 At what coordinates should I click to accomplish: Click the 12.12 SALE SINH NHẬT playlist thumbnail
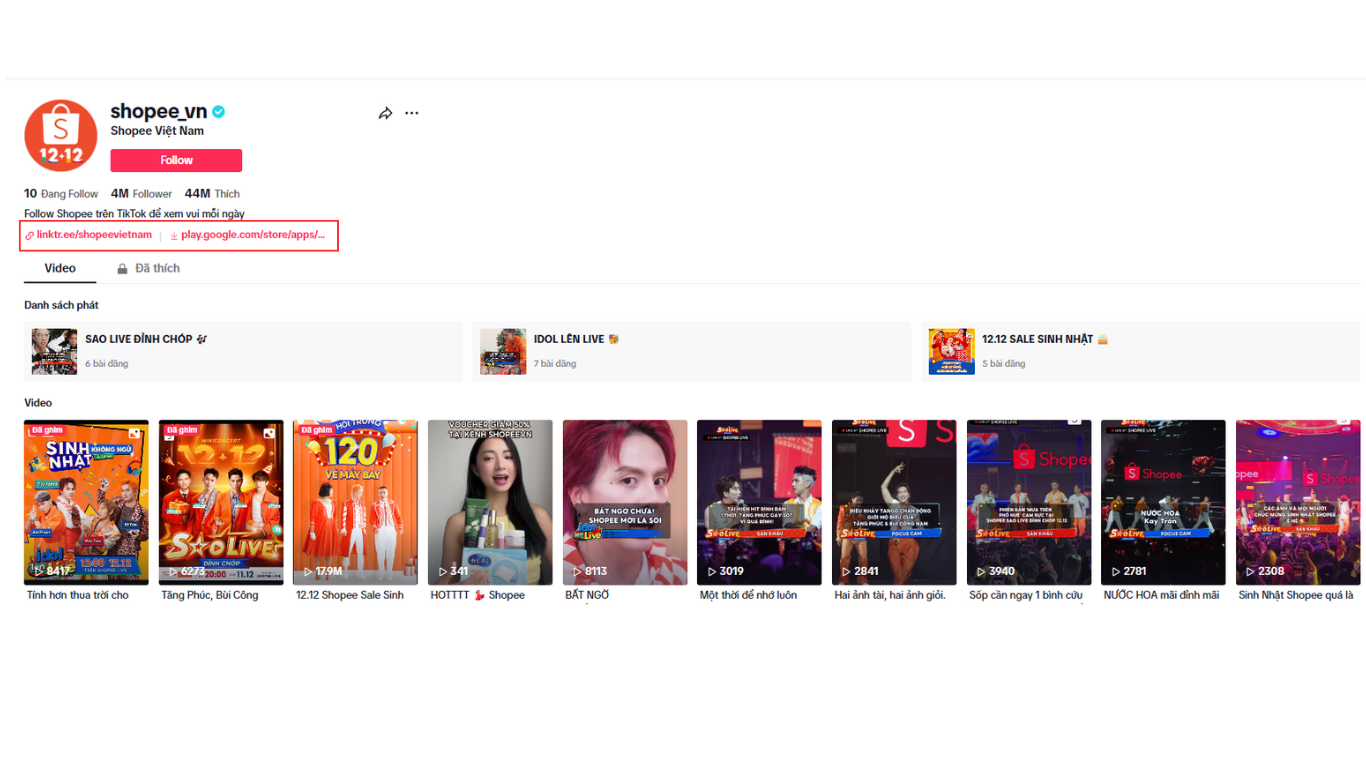coord(952,351)
